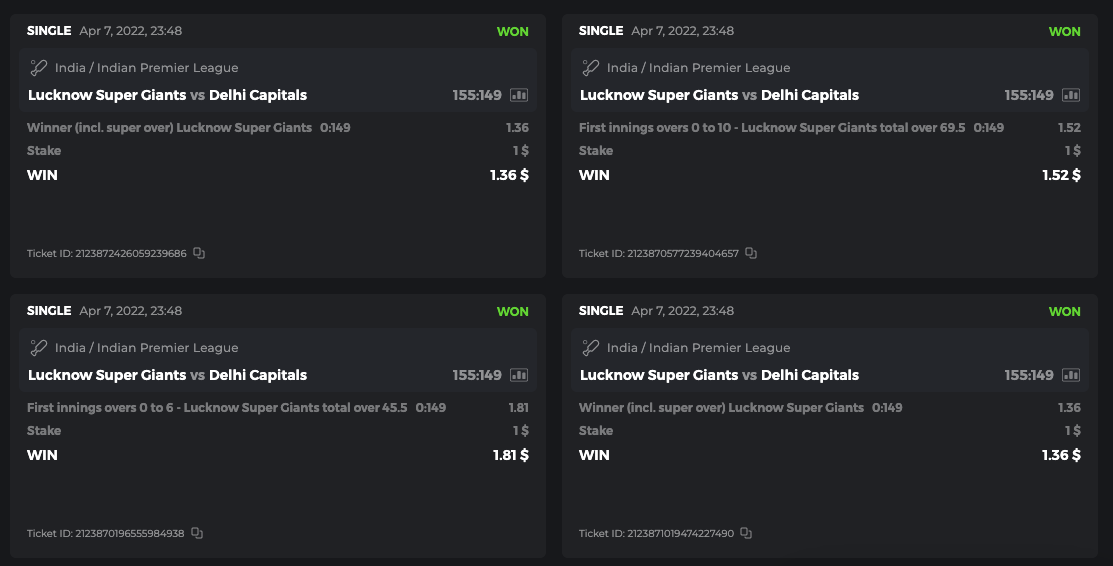The image size is (1113, 566).
Task: Click the 155:149 score on the 1.81 odds ticket
Action: coord(477,375)
